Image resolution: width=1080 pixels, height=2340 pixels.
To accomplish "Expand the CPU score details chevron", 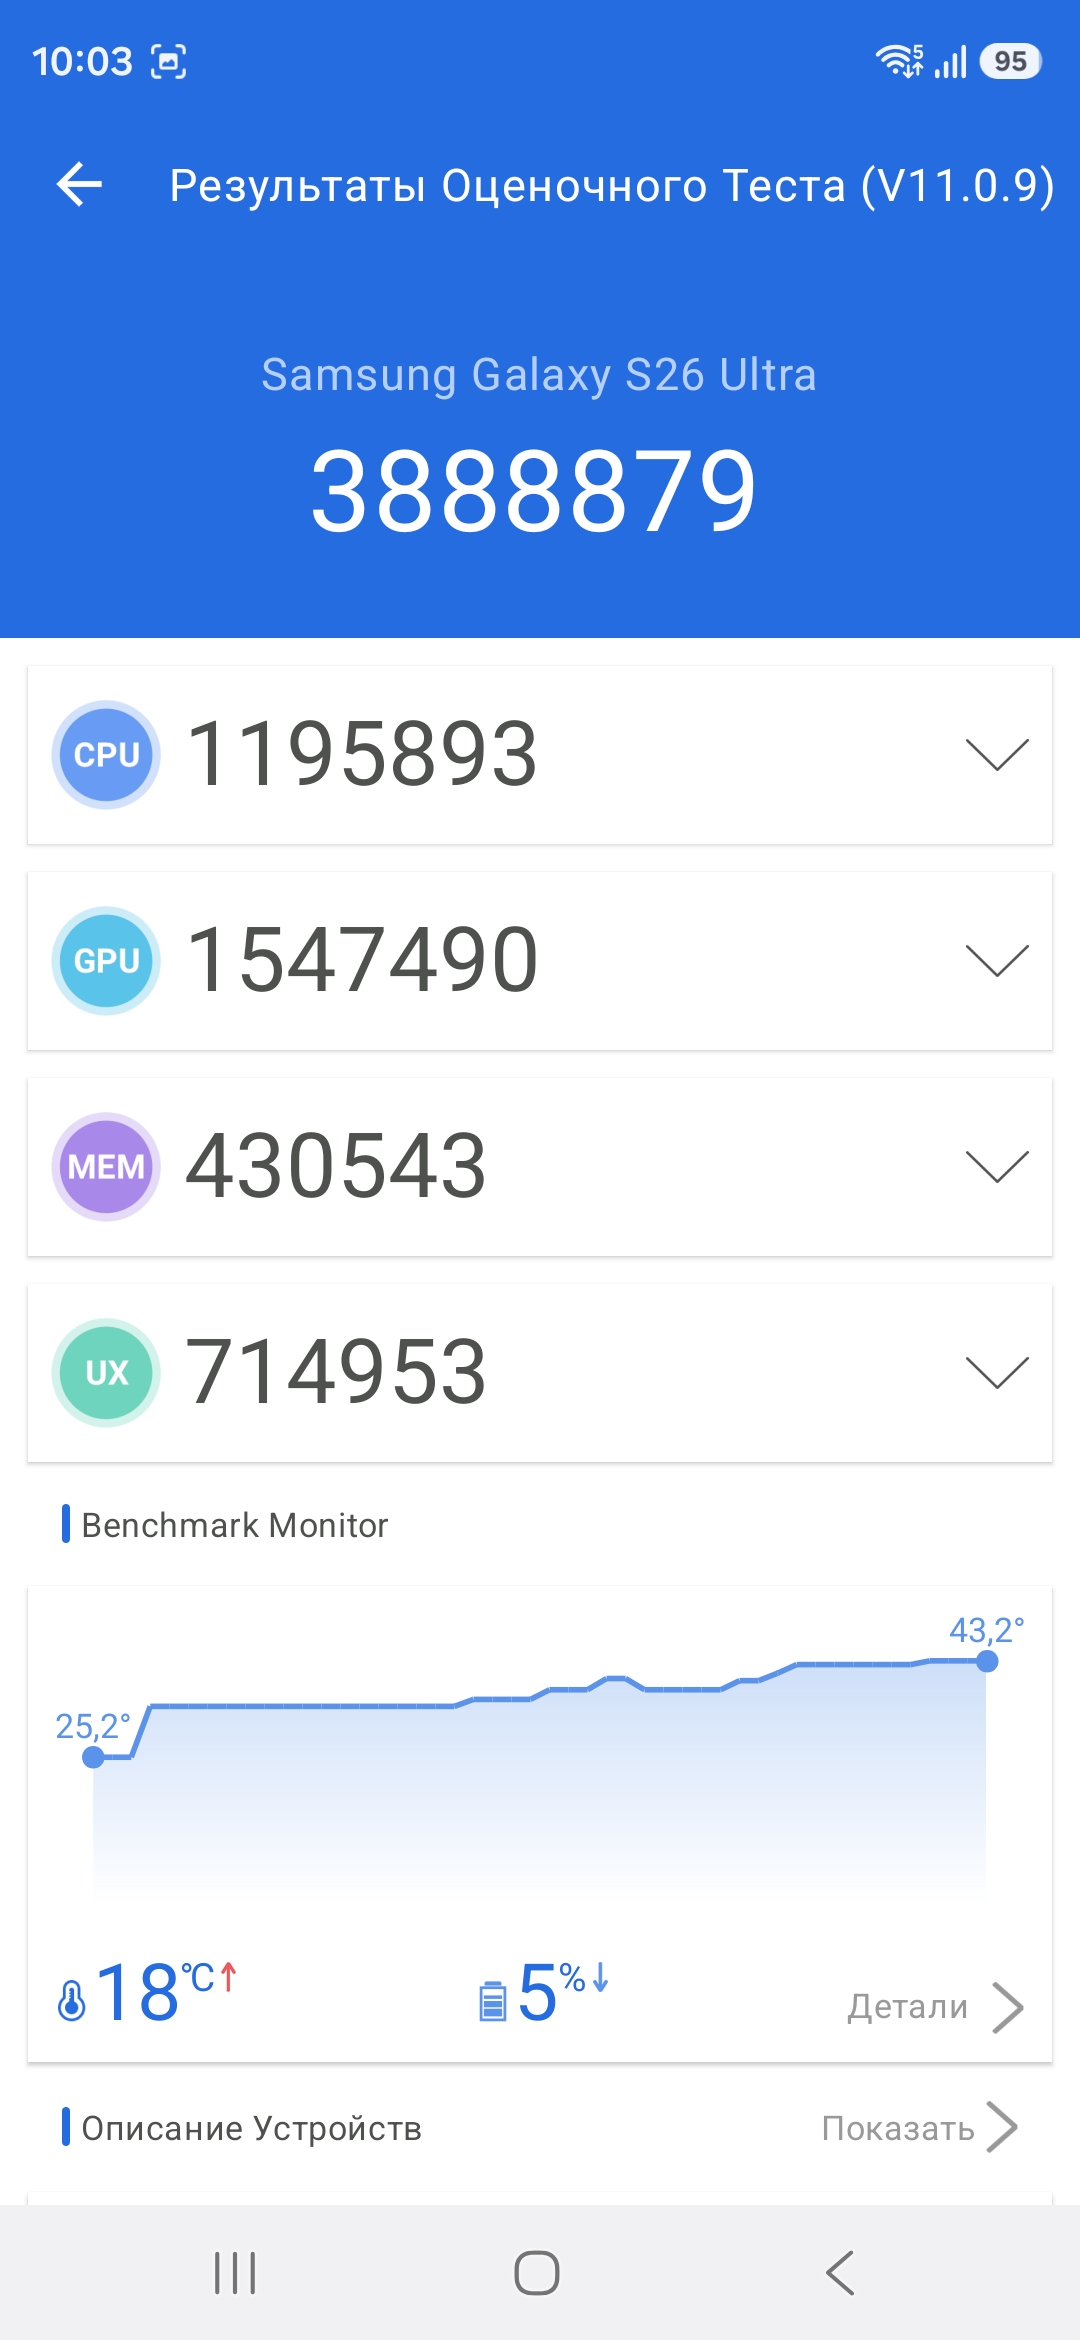I will click(997, 755).
